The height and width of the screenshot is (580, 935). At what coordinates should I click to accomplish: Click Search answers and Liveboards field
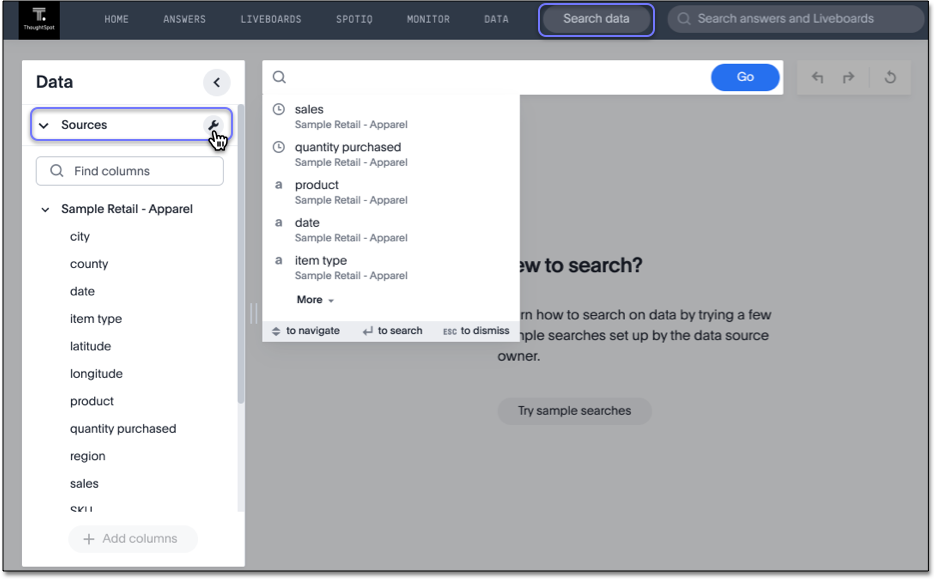click(x=795, y=19)
